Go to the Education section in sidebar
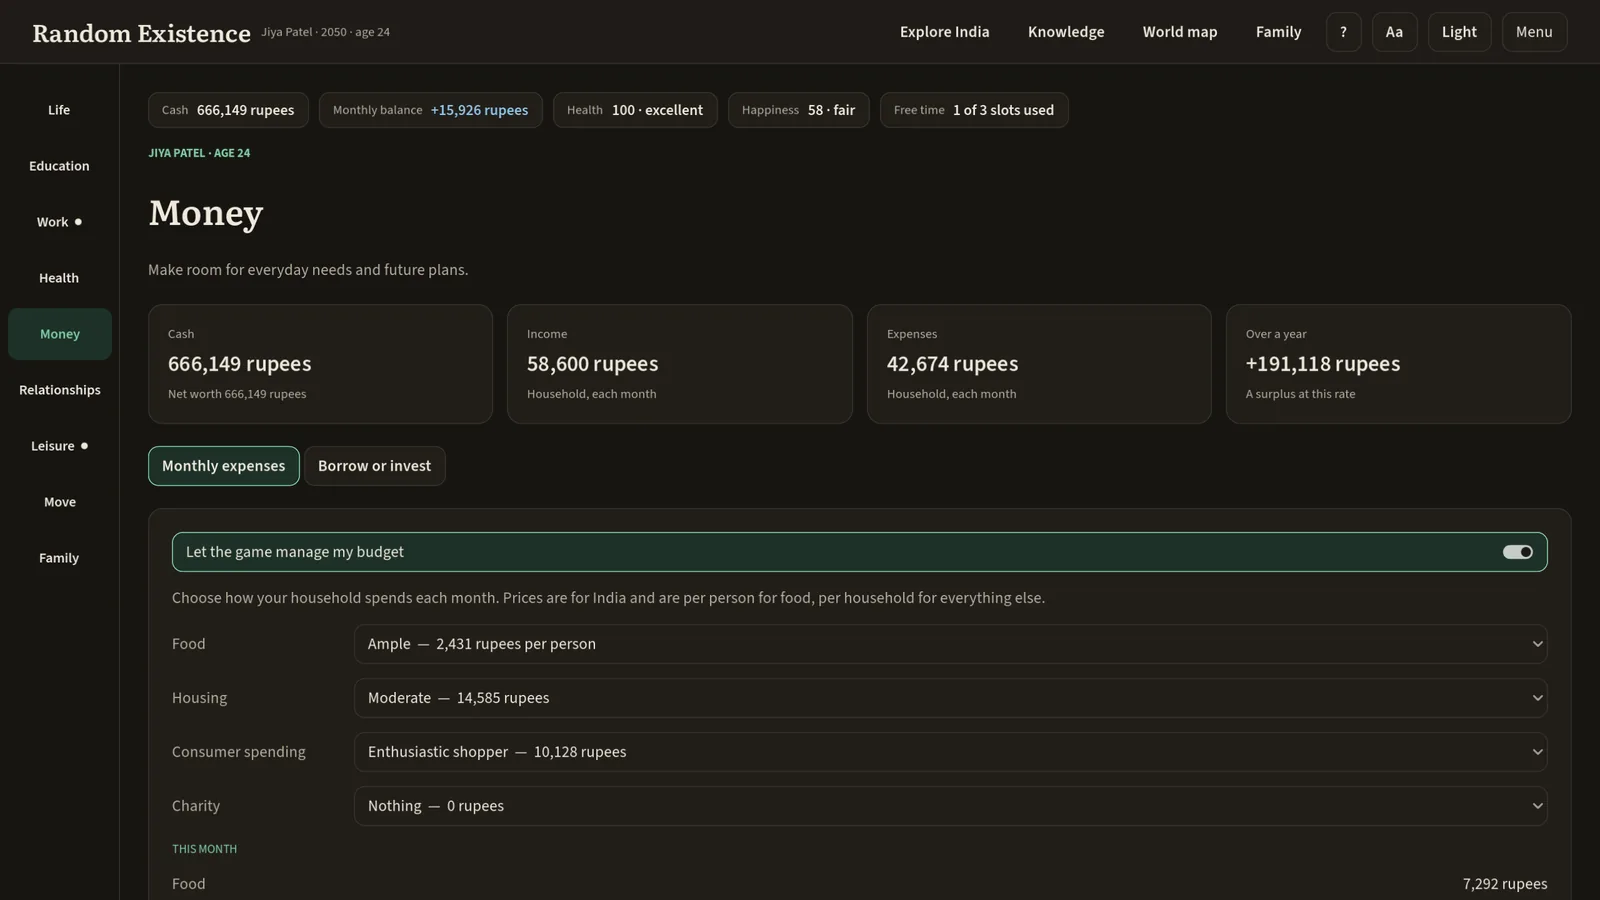This screenshot has height=900, width=1600. [x=59, y=166]
